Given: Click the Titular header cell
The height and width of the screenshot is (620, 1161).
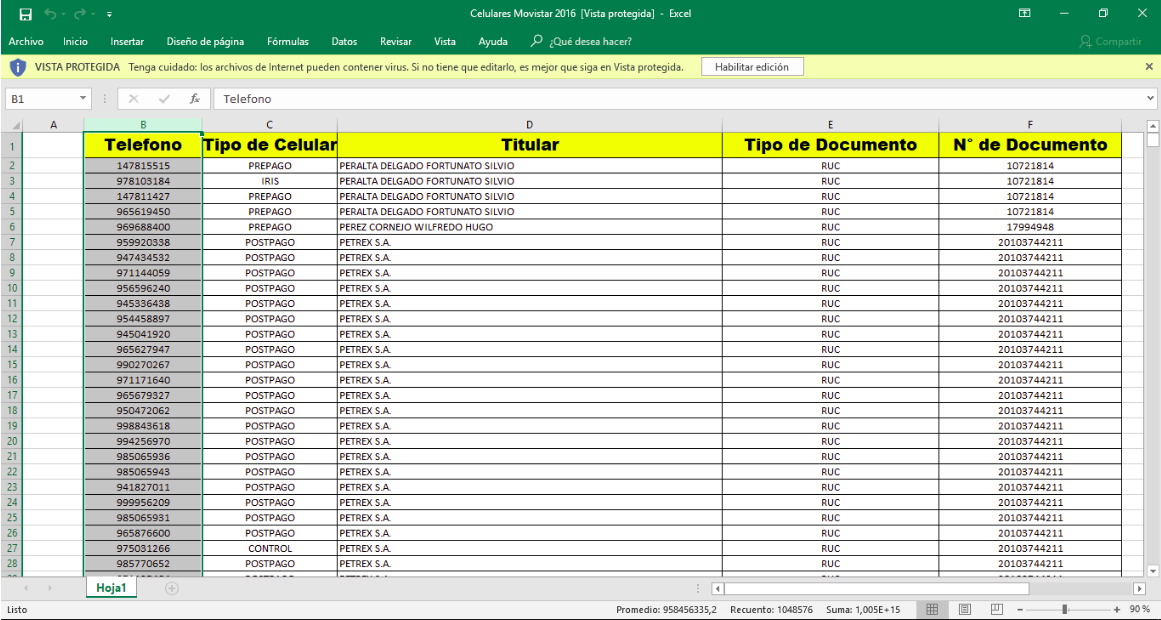Looking at the screenshot, I should 529,144.
